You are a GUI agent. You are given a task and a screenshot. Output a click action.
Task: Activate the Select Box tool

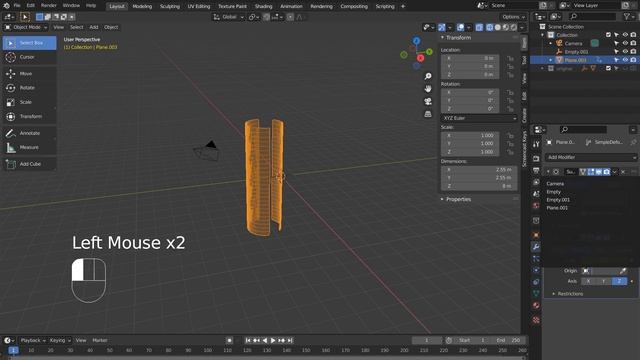[29, 43]
